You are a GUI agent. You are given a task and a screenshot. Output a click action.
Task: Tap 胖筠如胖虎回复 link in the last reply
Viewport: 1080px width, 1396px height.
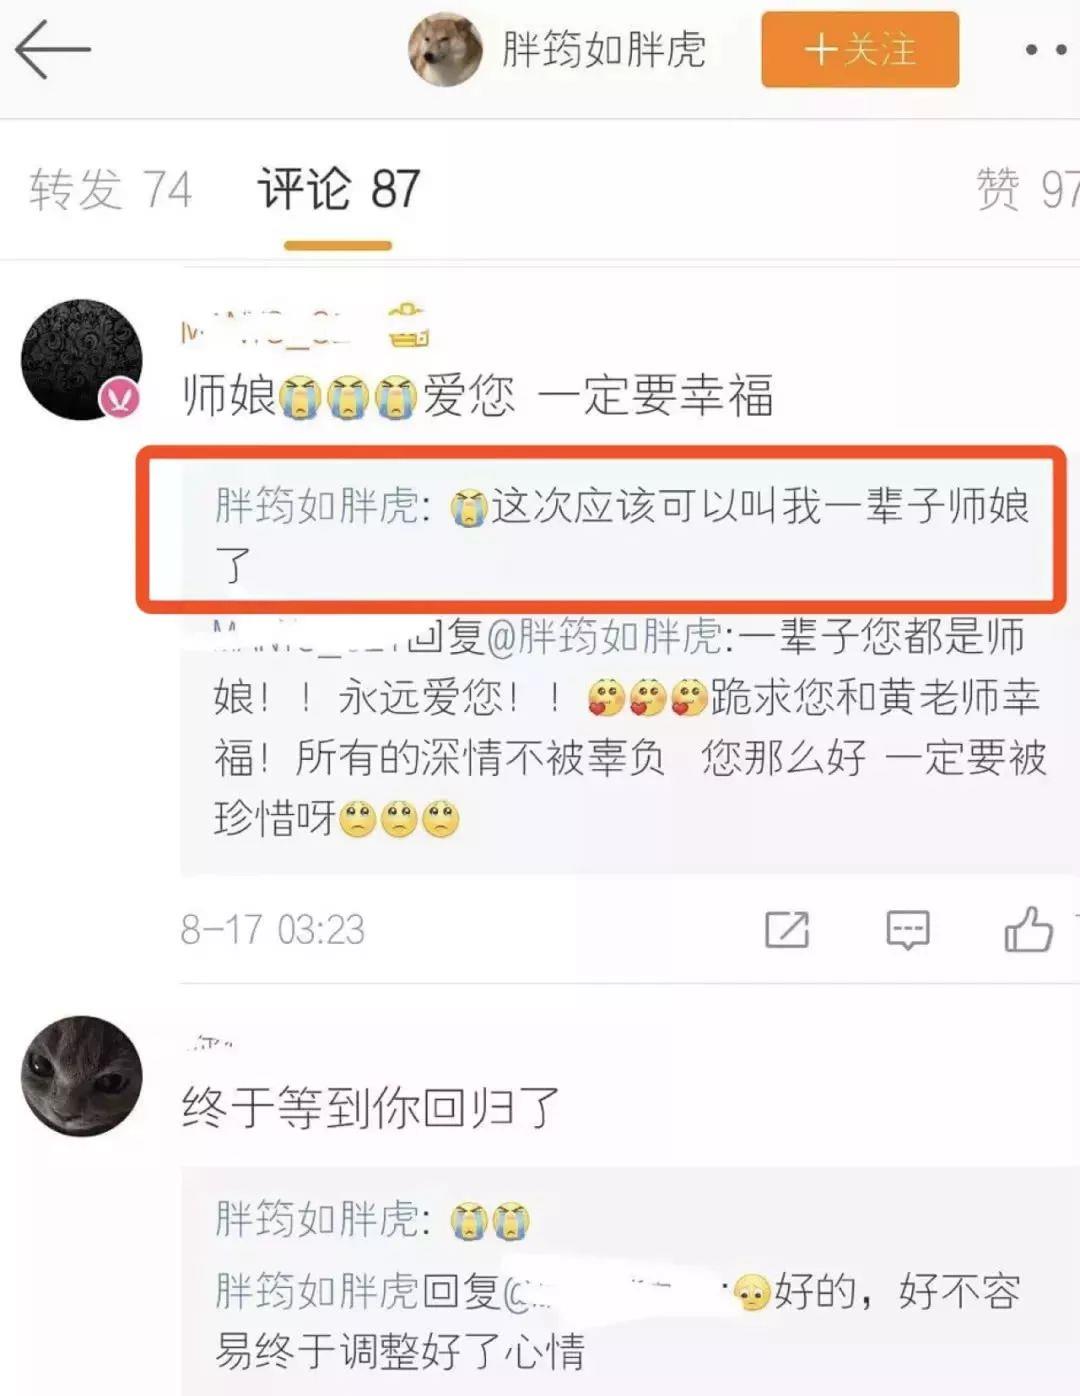point(357,1291)
